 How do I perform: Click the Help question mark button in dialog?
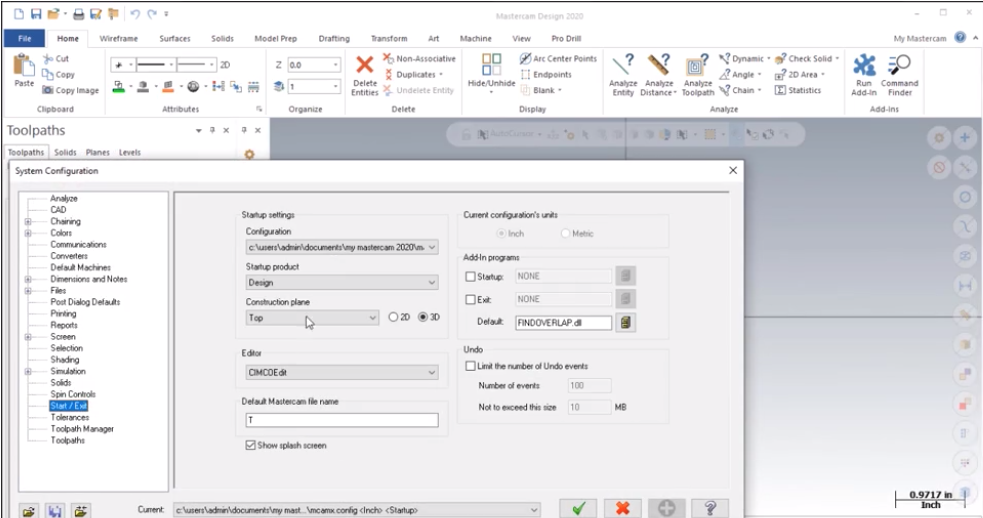710,509
